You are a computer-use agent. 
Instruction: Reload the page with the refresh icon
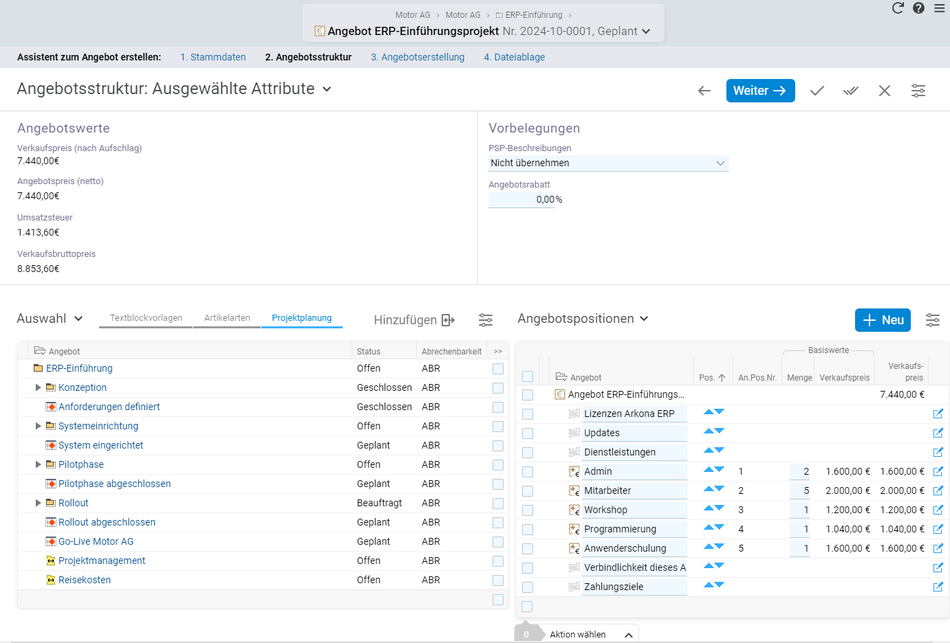pyautogui.click(x=898, y=8)
